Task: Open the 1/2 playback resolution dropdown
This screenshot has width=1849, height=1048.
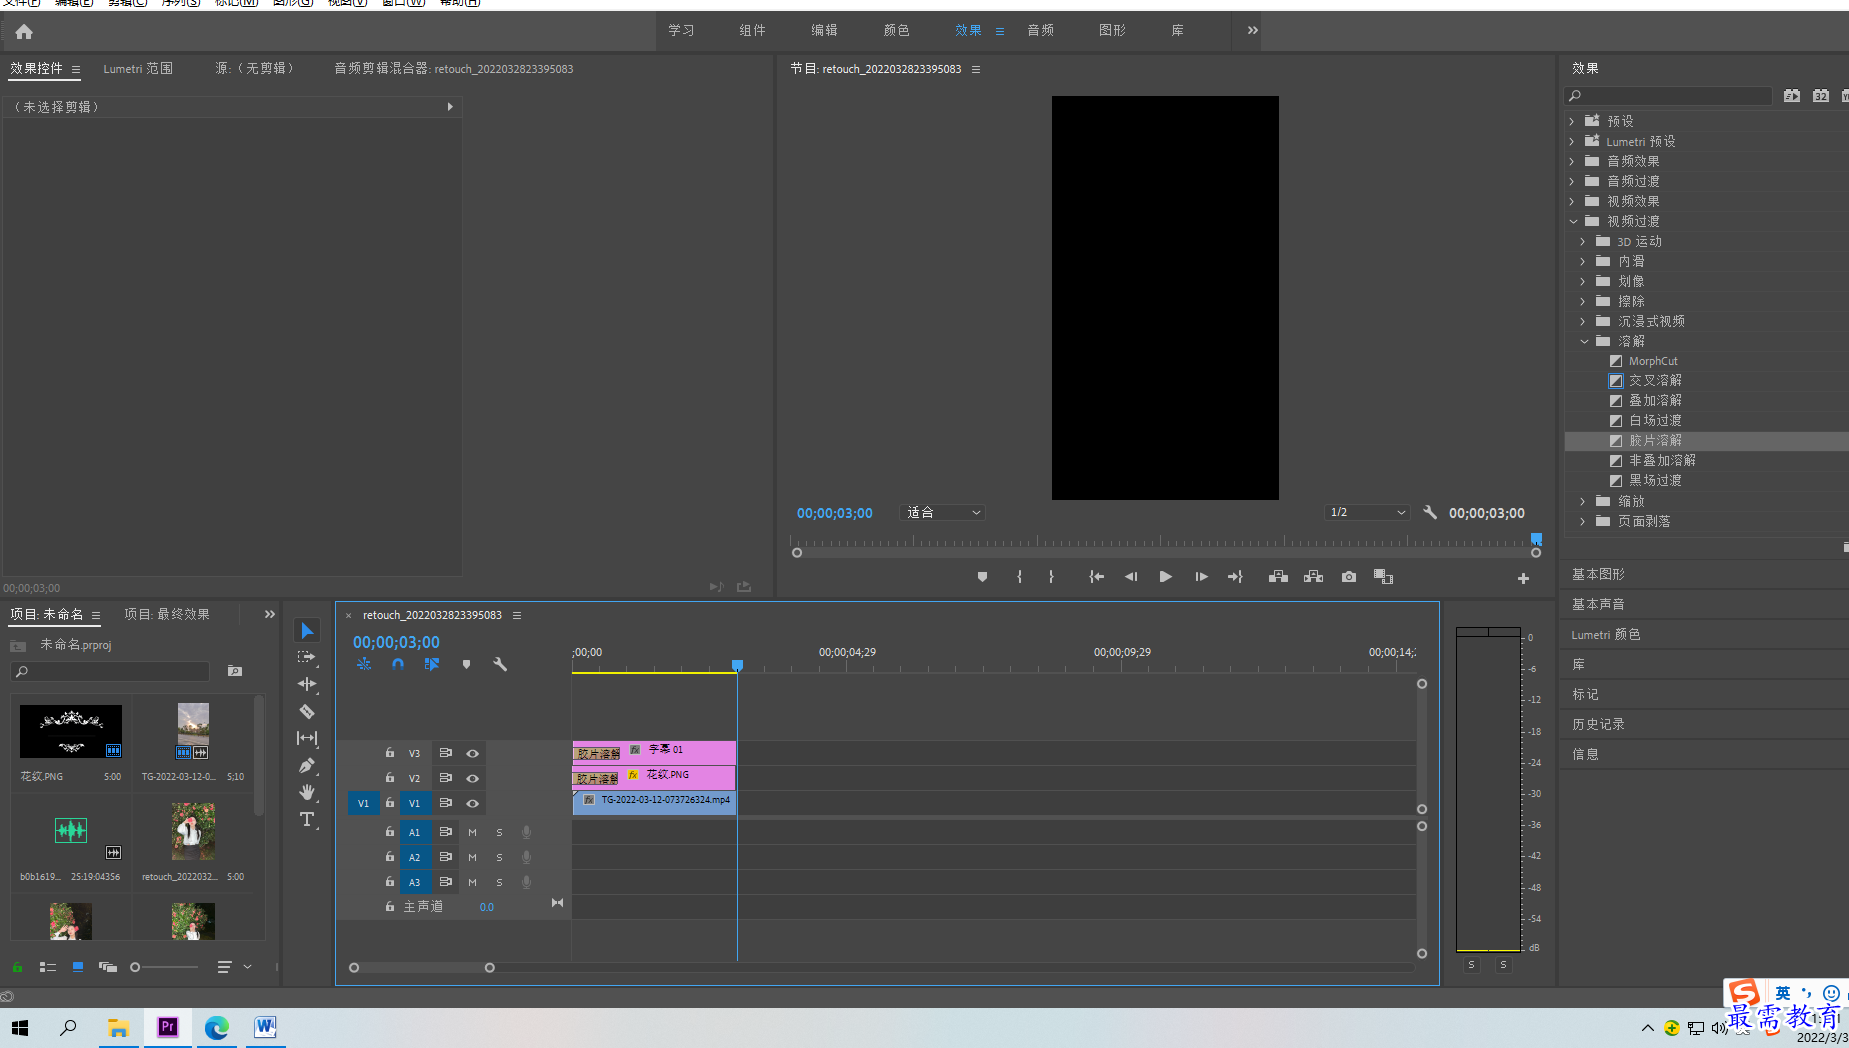Action: click(1367, 512)
